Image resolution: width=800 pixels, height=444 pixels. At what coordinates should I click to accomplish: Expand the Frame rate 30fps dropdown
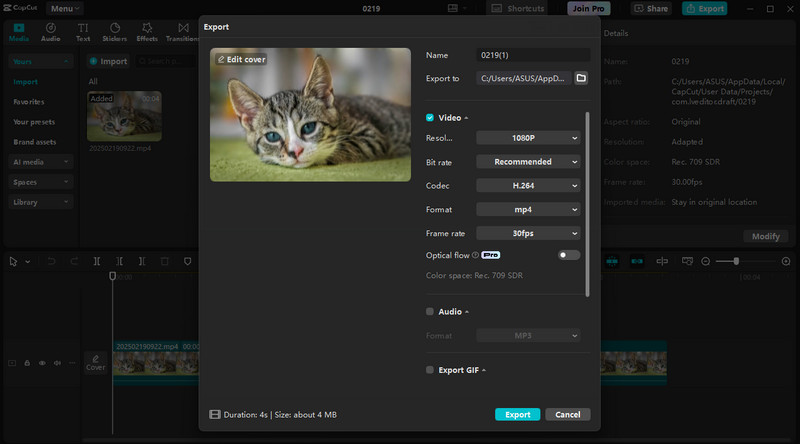point(528,233)
